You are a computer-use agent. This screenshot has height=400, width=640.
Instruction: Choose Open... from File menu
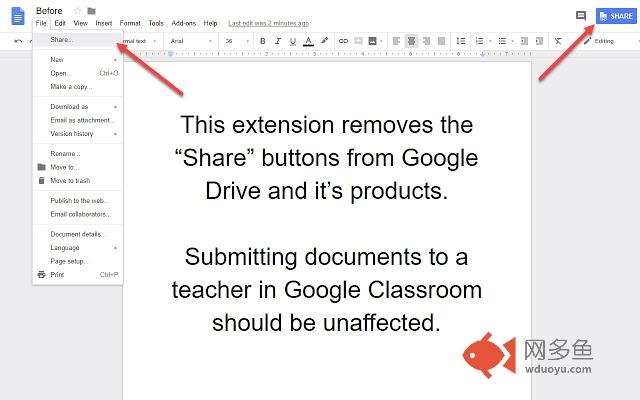coord(78,73)
